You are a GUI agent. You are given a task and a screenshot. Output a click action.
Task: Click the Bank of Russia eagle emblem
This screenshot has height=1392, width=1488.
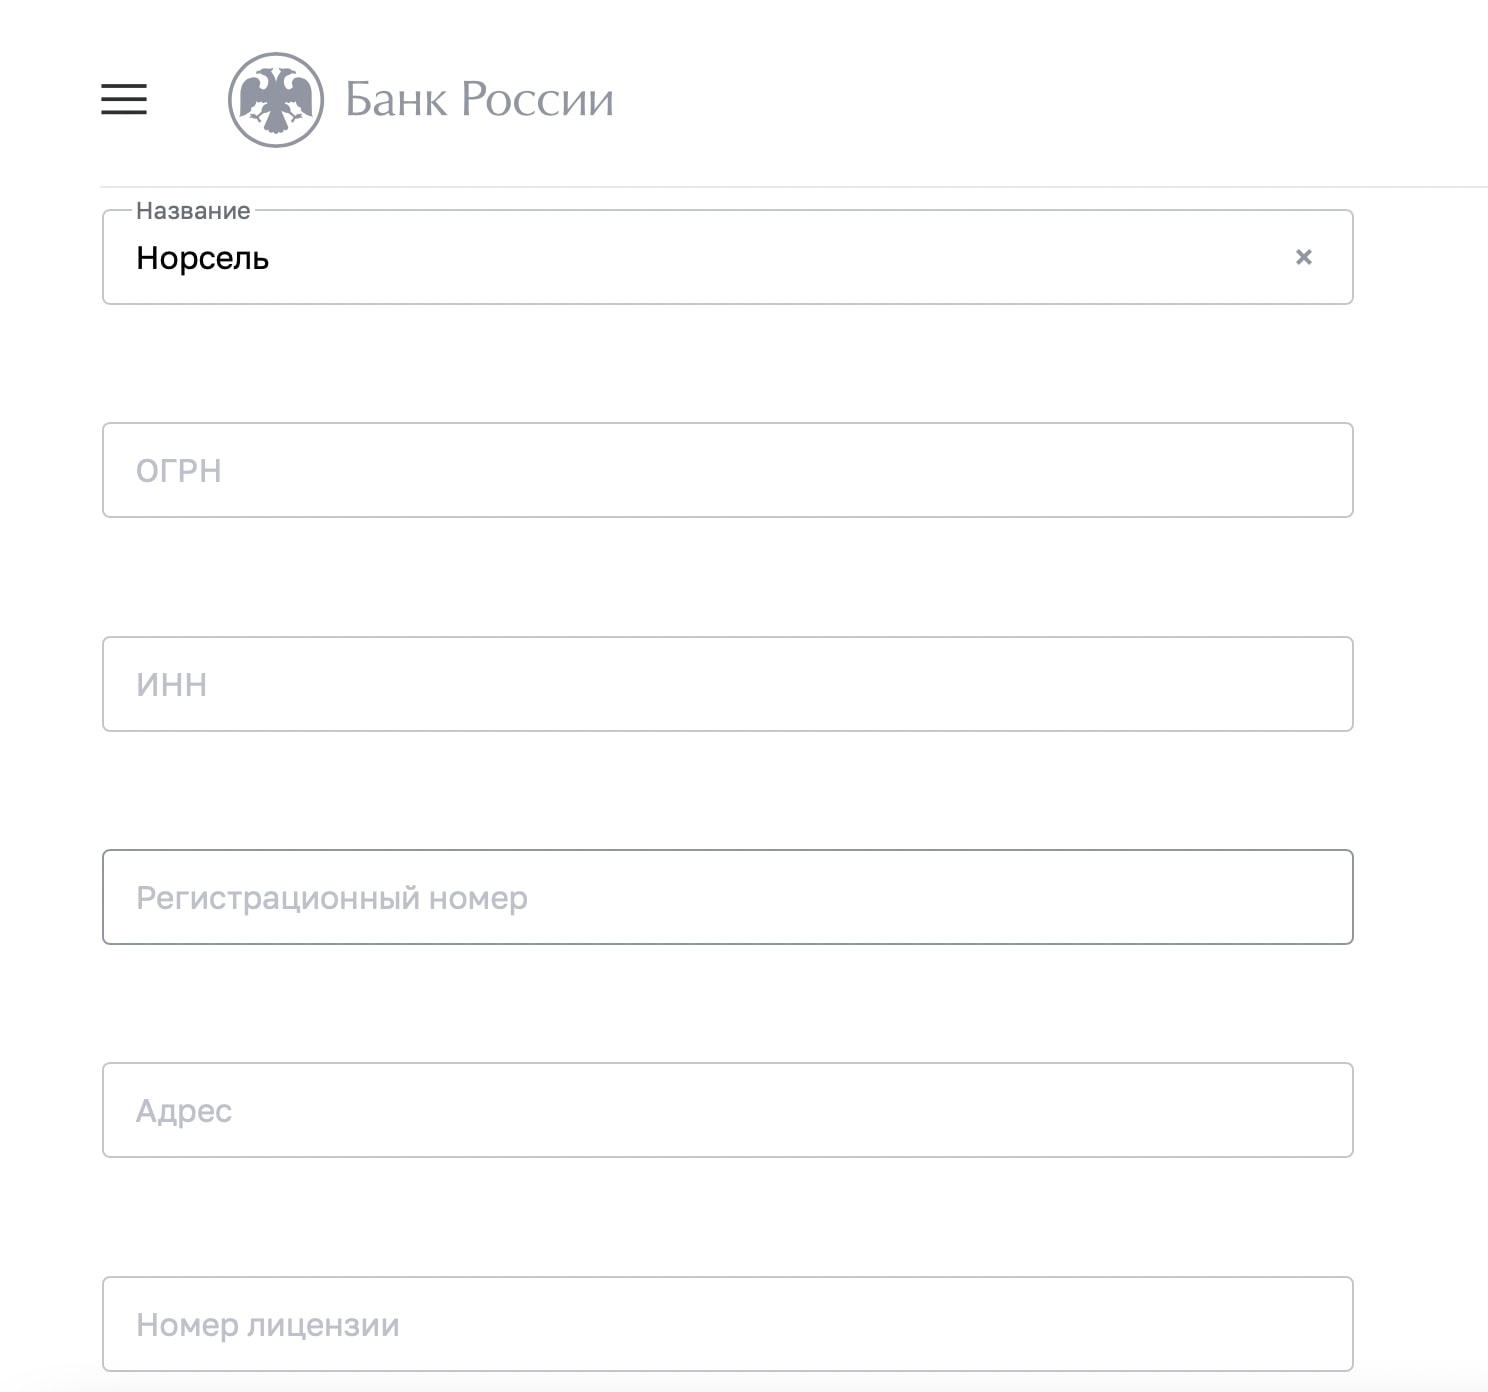(276, 100)
